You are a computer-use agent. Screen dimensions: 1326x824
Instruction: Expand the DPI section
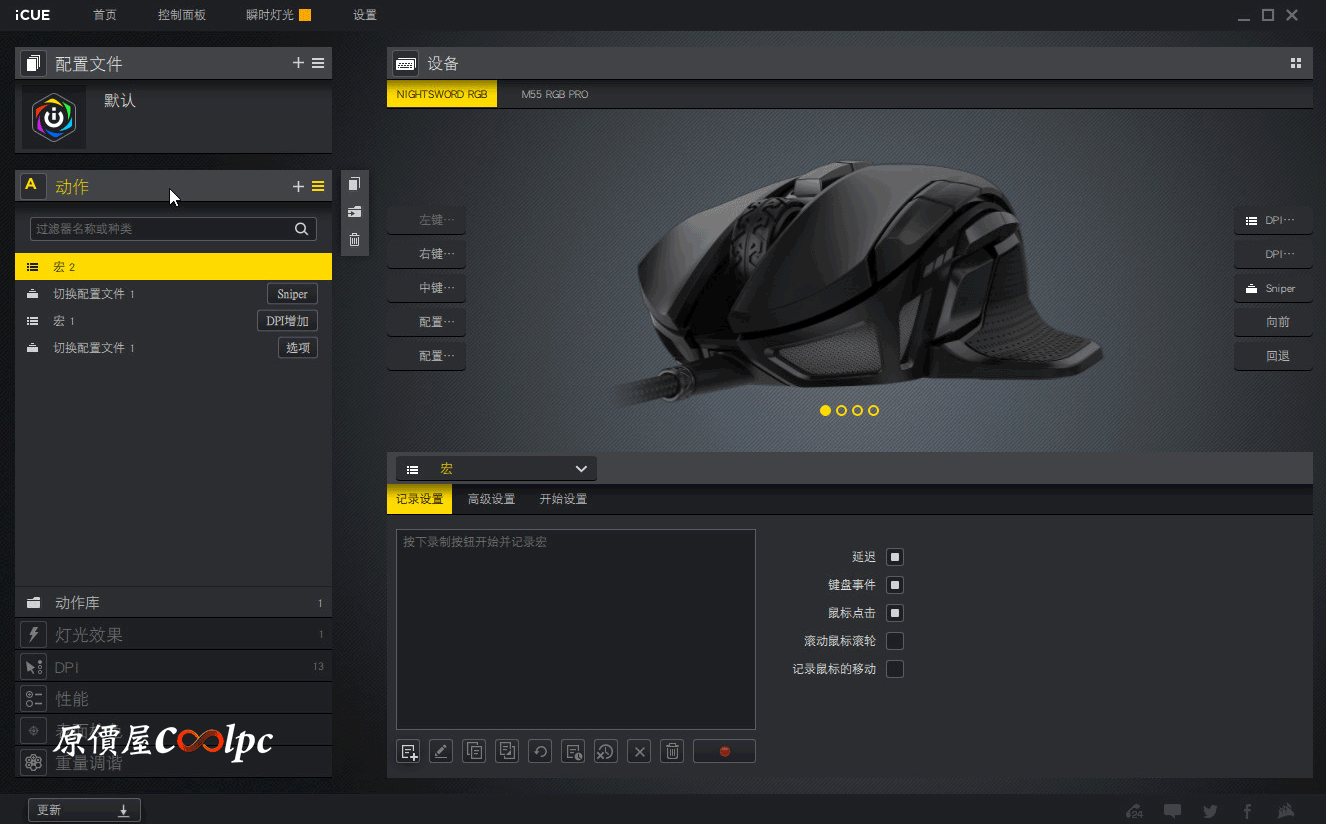click(x=174, y=667)
